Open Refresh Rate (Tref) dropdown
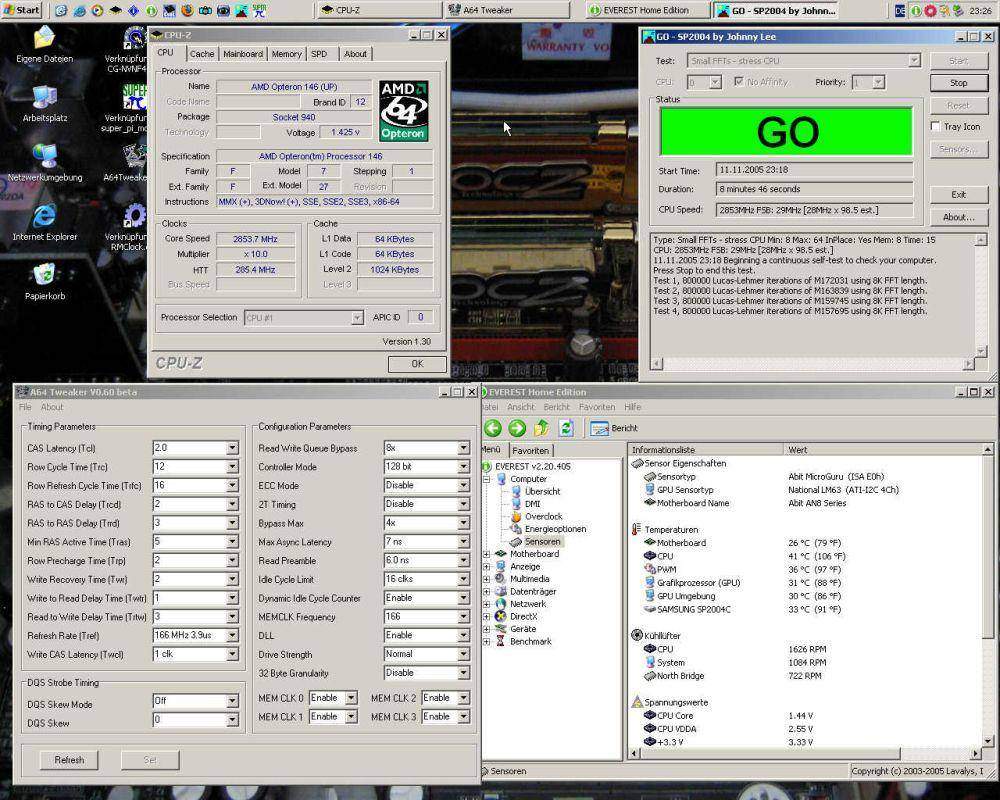Image resolution: width=1000 pixels, height=800 pixels. point(233,635)
